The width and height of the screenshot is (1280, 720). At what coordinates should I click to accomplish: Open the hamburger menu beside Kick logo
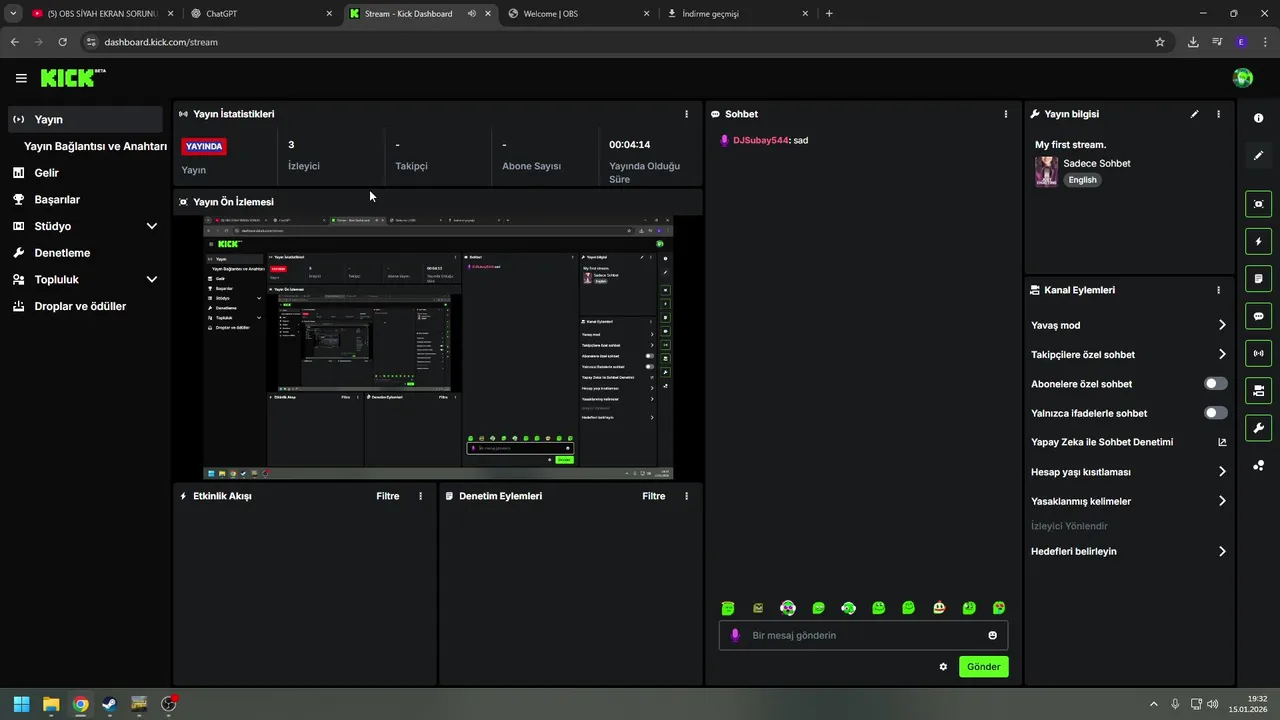click(x=21, y=78)
